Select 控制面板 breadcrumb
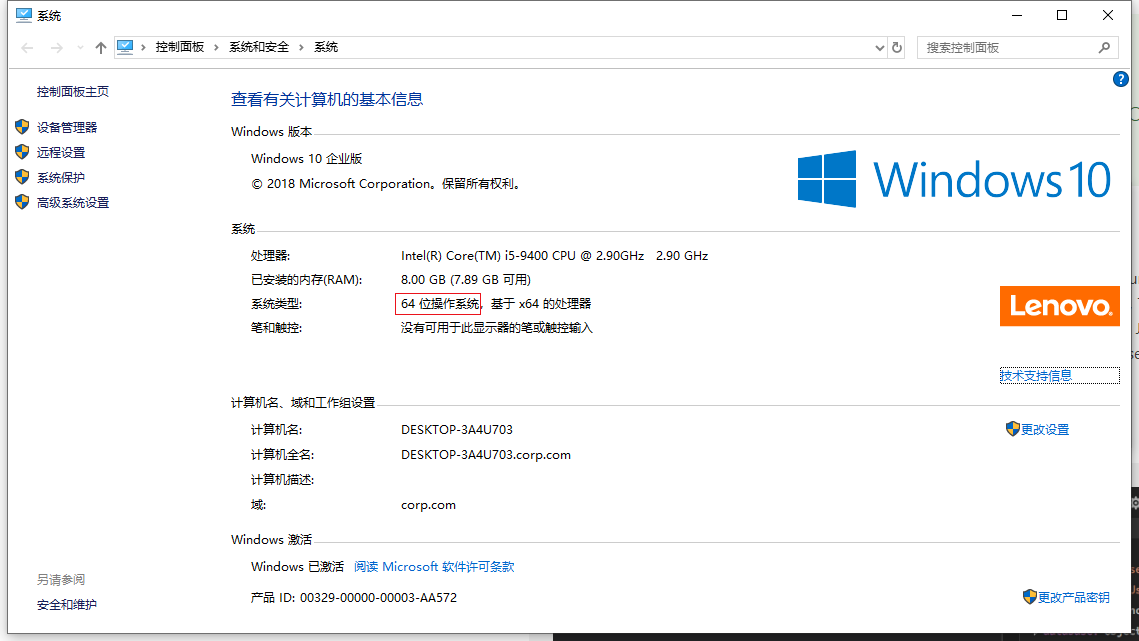This screenshot has height=641, width=1139. click(179, 47)
